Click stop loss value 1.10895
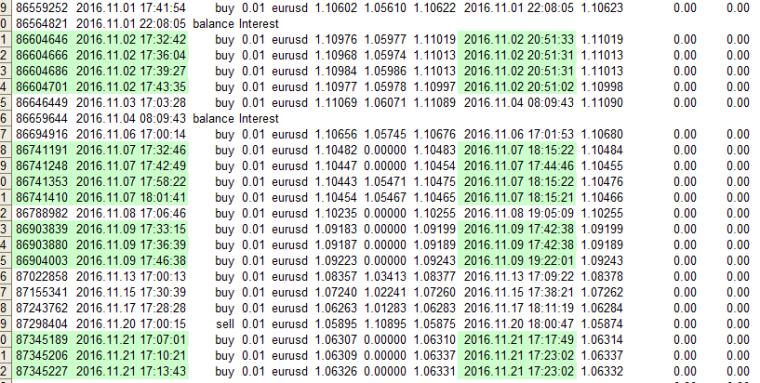 pos(385,324)
